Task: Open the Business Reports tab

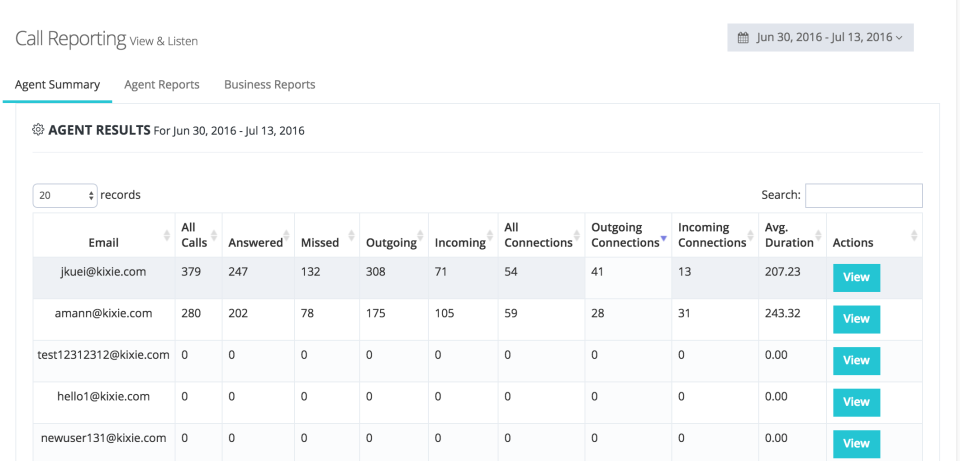Action: 269,85
